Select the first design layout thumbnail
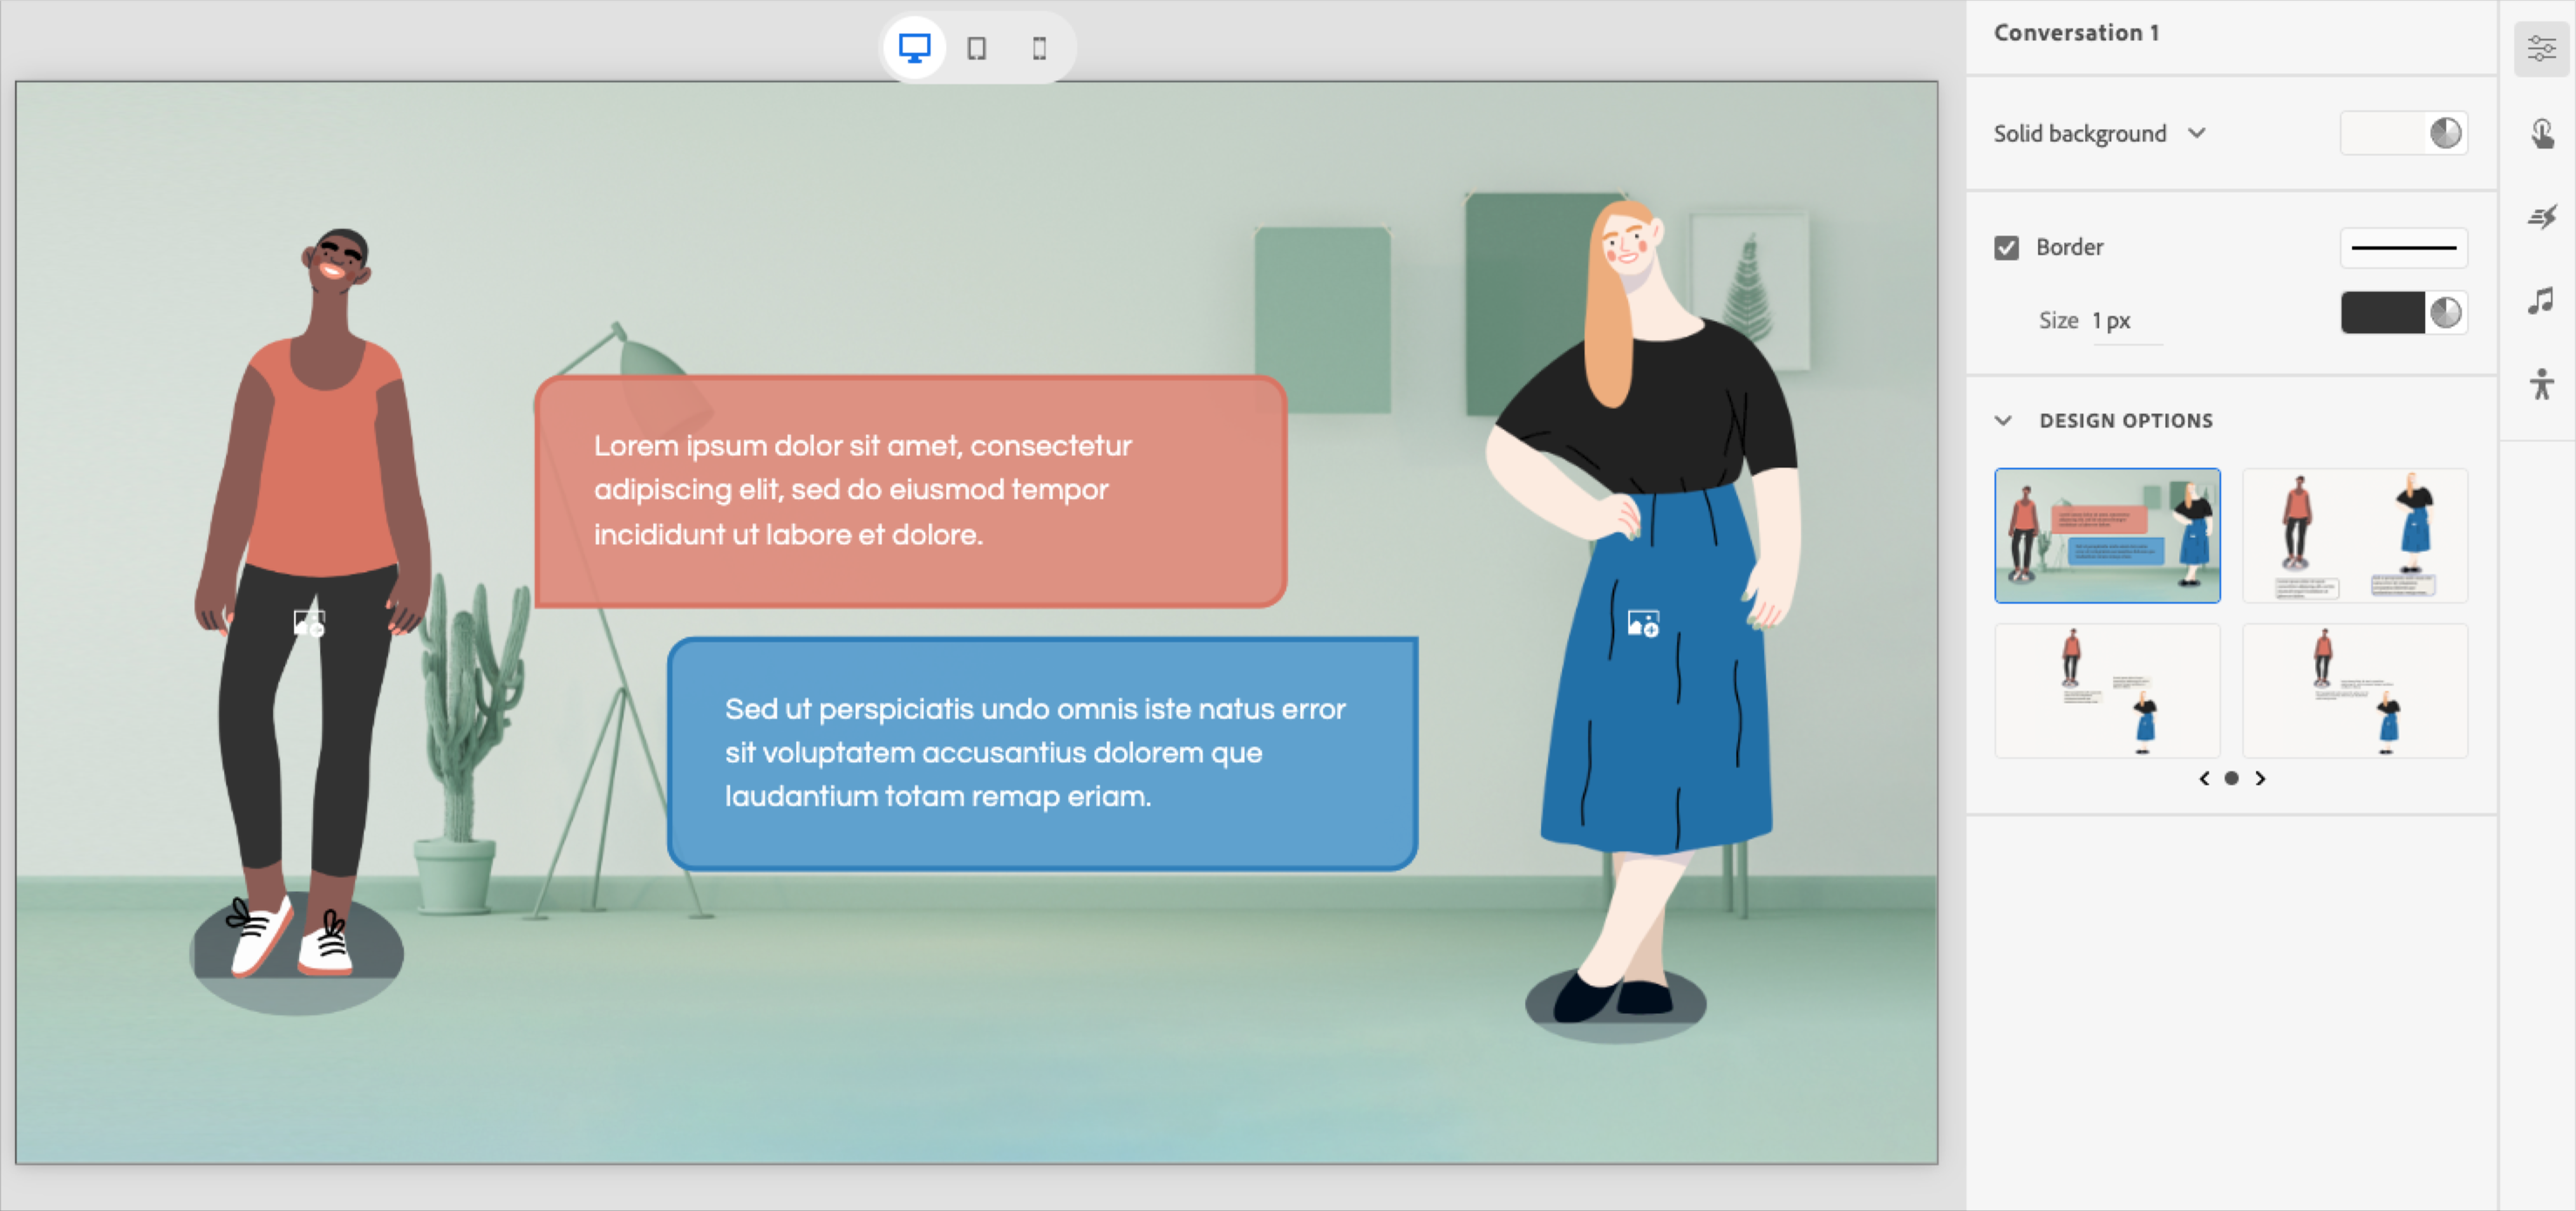 coord(2107,536)
